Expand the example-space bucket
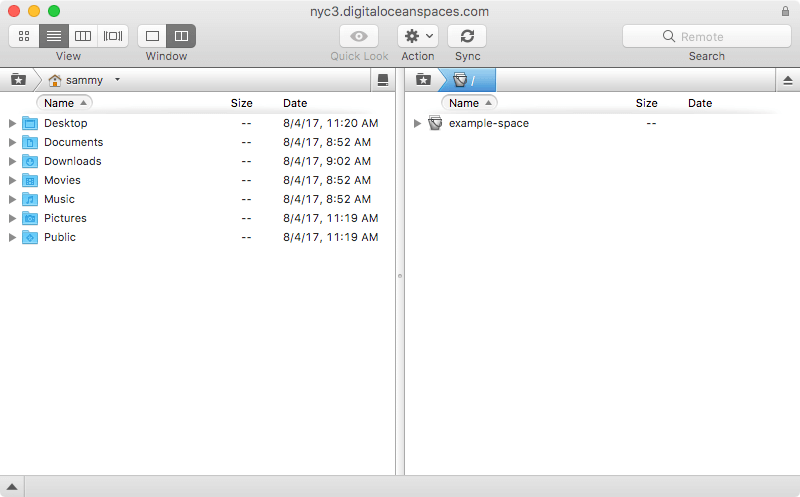This screenshot has width=800, height=497. [417, 123]
